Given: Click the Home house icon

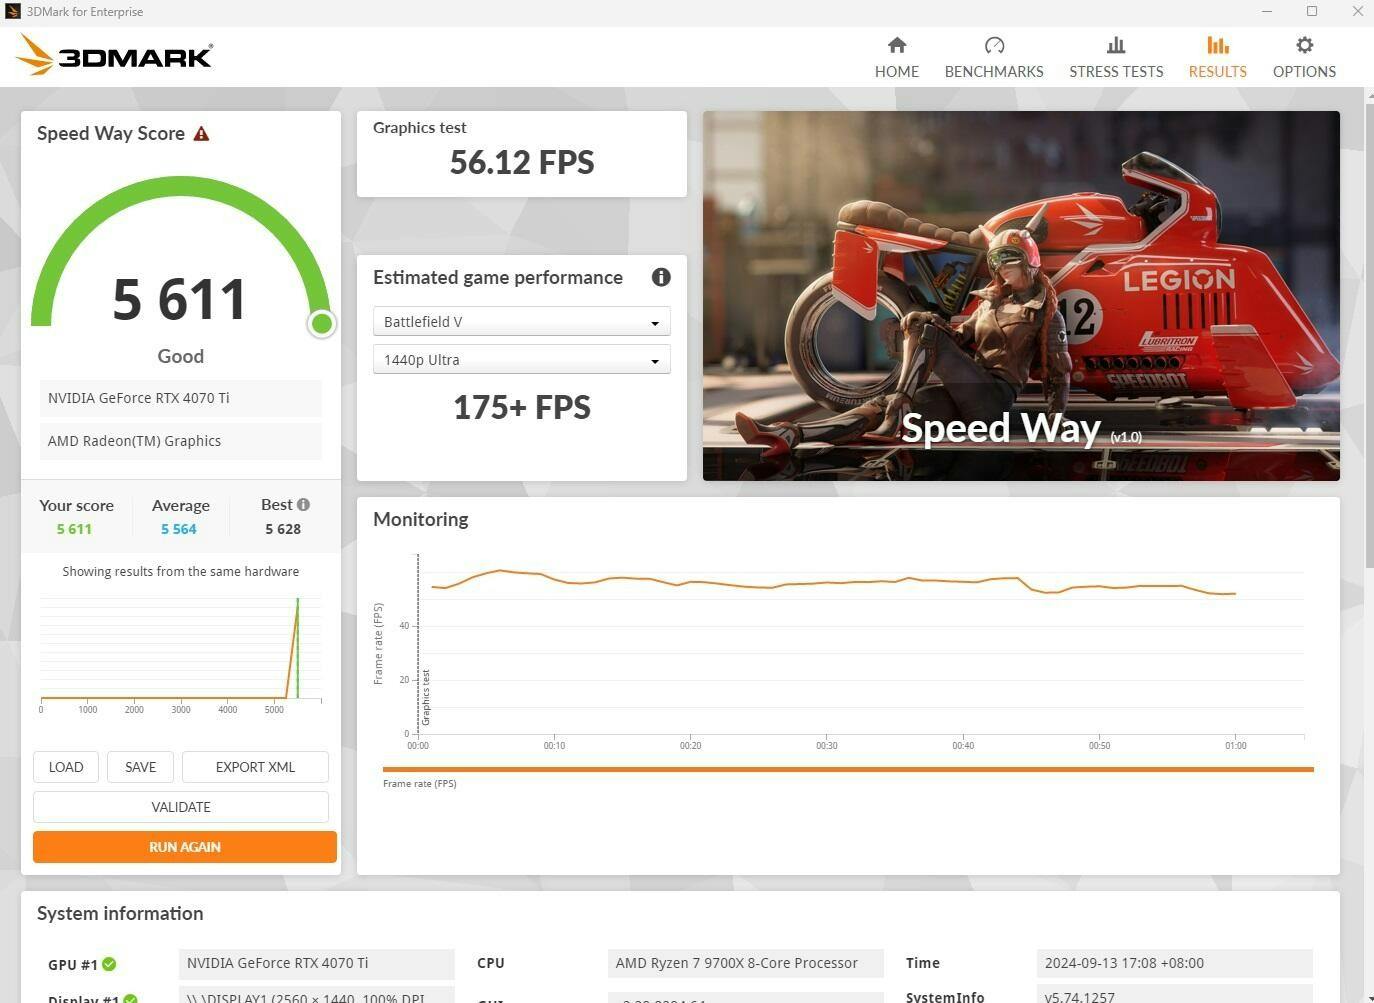Looking at the screenshot, I should pos(897,45).
